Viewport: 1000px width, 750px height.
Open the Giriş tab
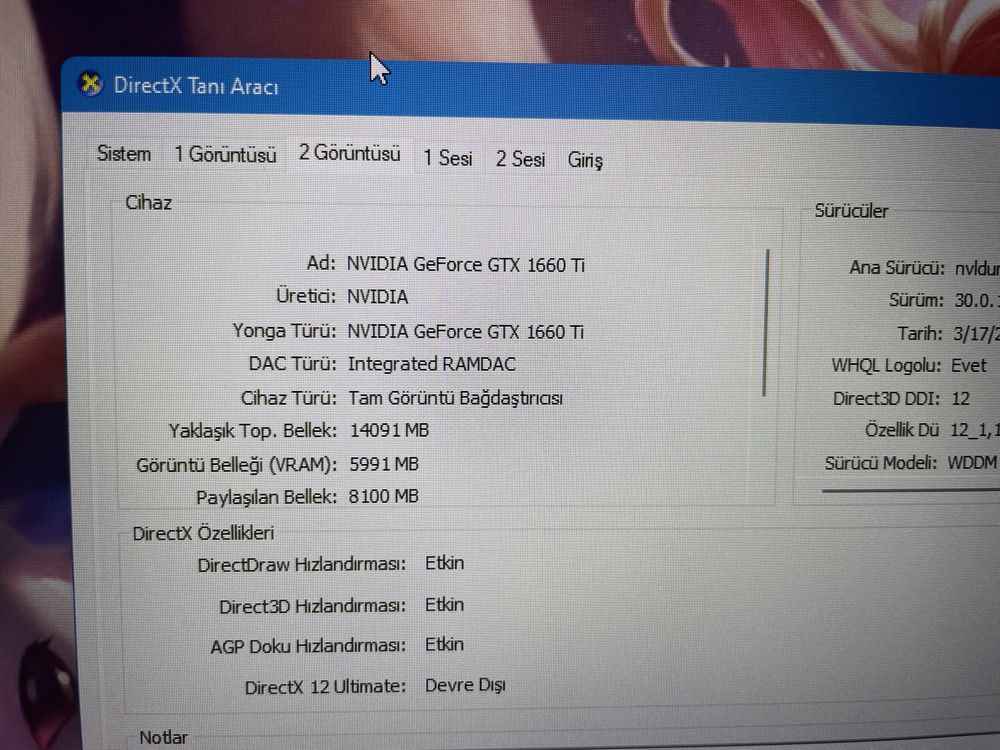tap(585, 160)
